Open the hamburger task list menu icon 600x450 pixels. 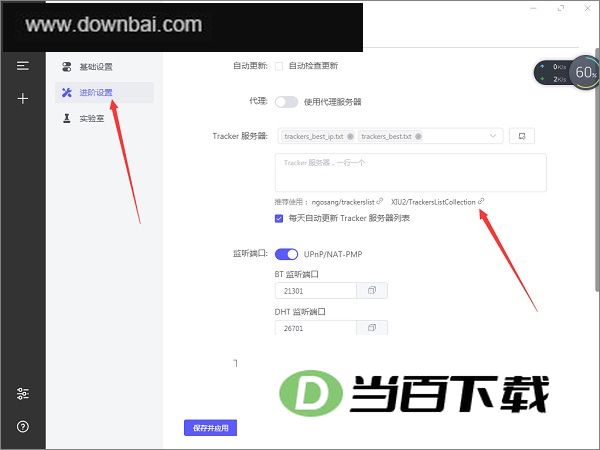(x=23, y=66)
